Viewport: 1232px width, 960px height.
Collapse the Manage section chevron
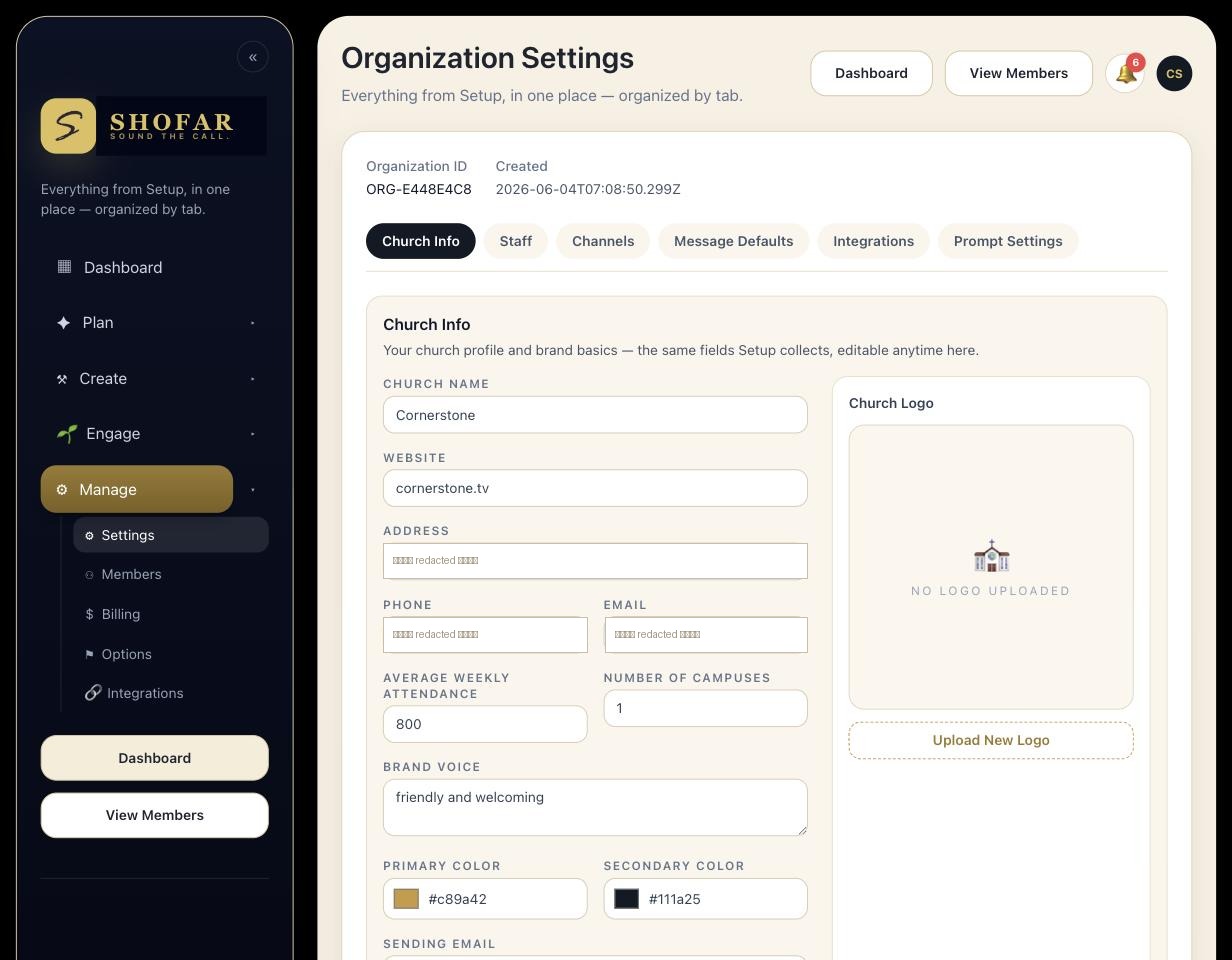pos(252,490)
